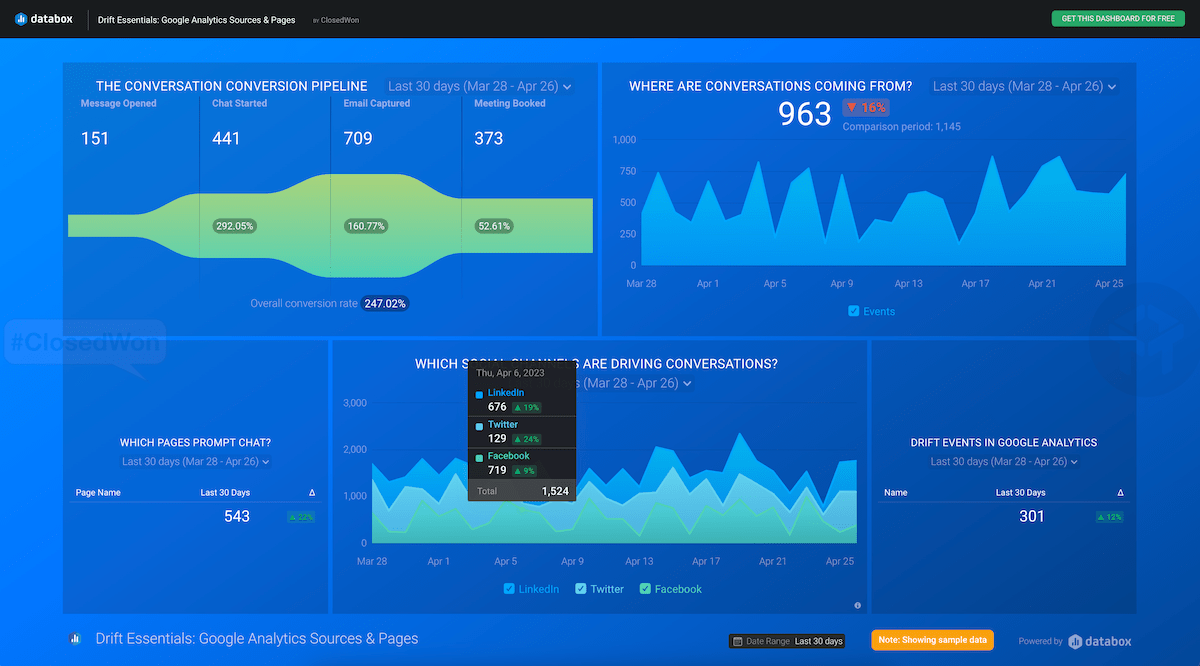Viewport: 1200px width, 666px height.
Task: Open the date range dropdown for Which Pages Prompt Chat
Action: (x=196, y=462)
